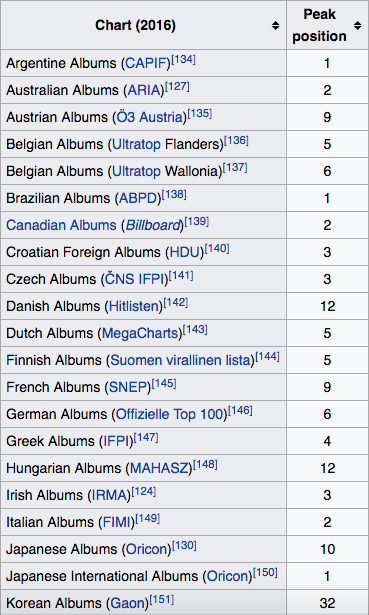Screen dimensions: 369x615
Task: Open Offizielle Top 100 link
Action: [170, 415]
